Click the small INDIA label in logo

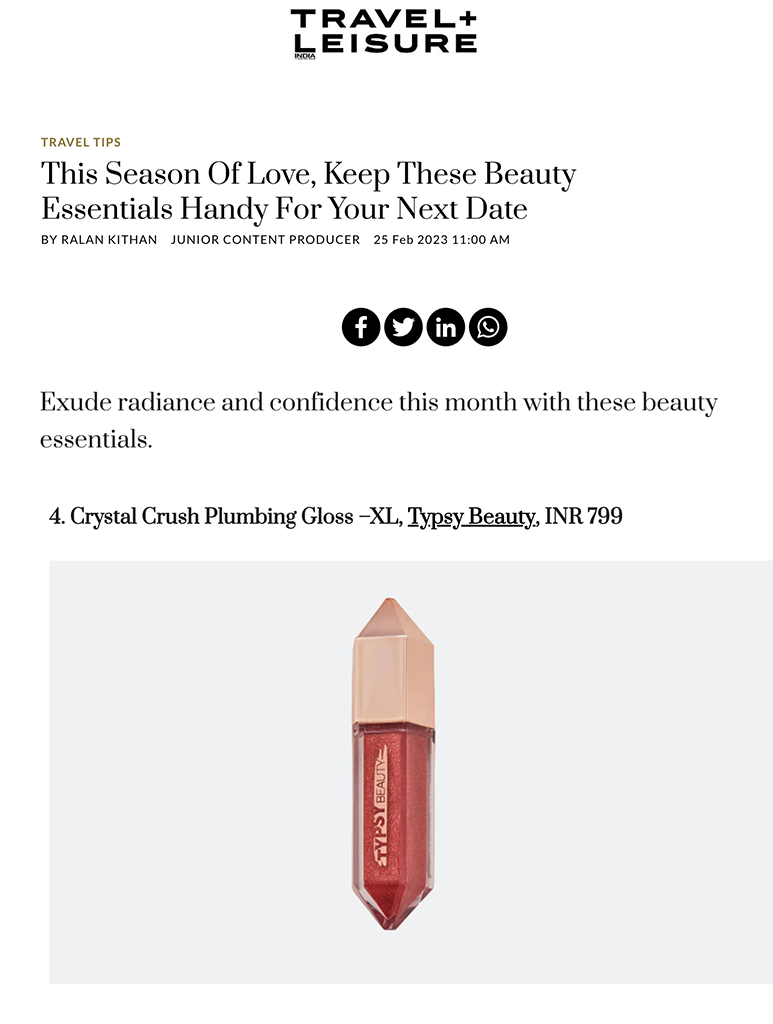pyautogui.click(x=303, y=55)
